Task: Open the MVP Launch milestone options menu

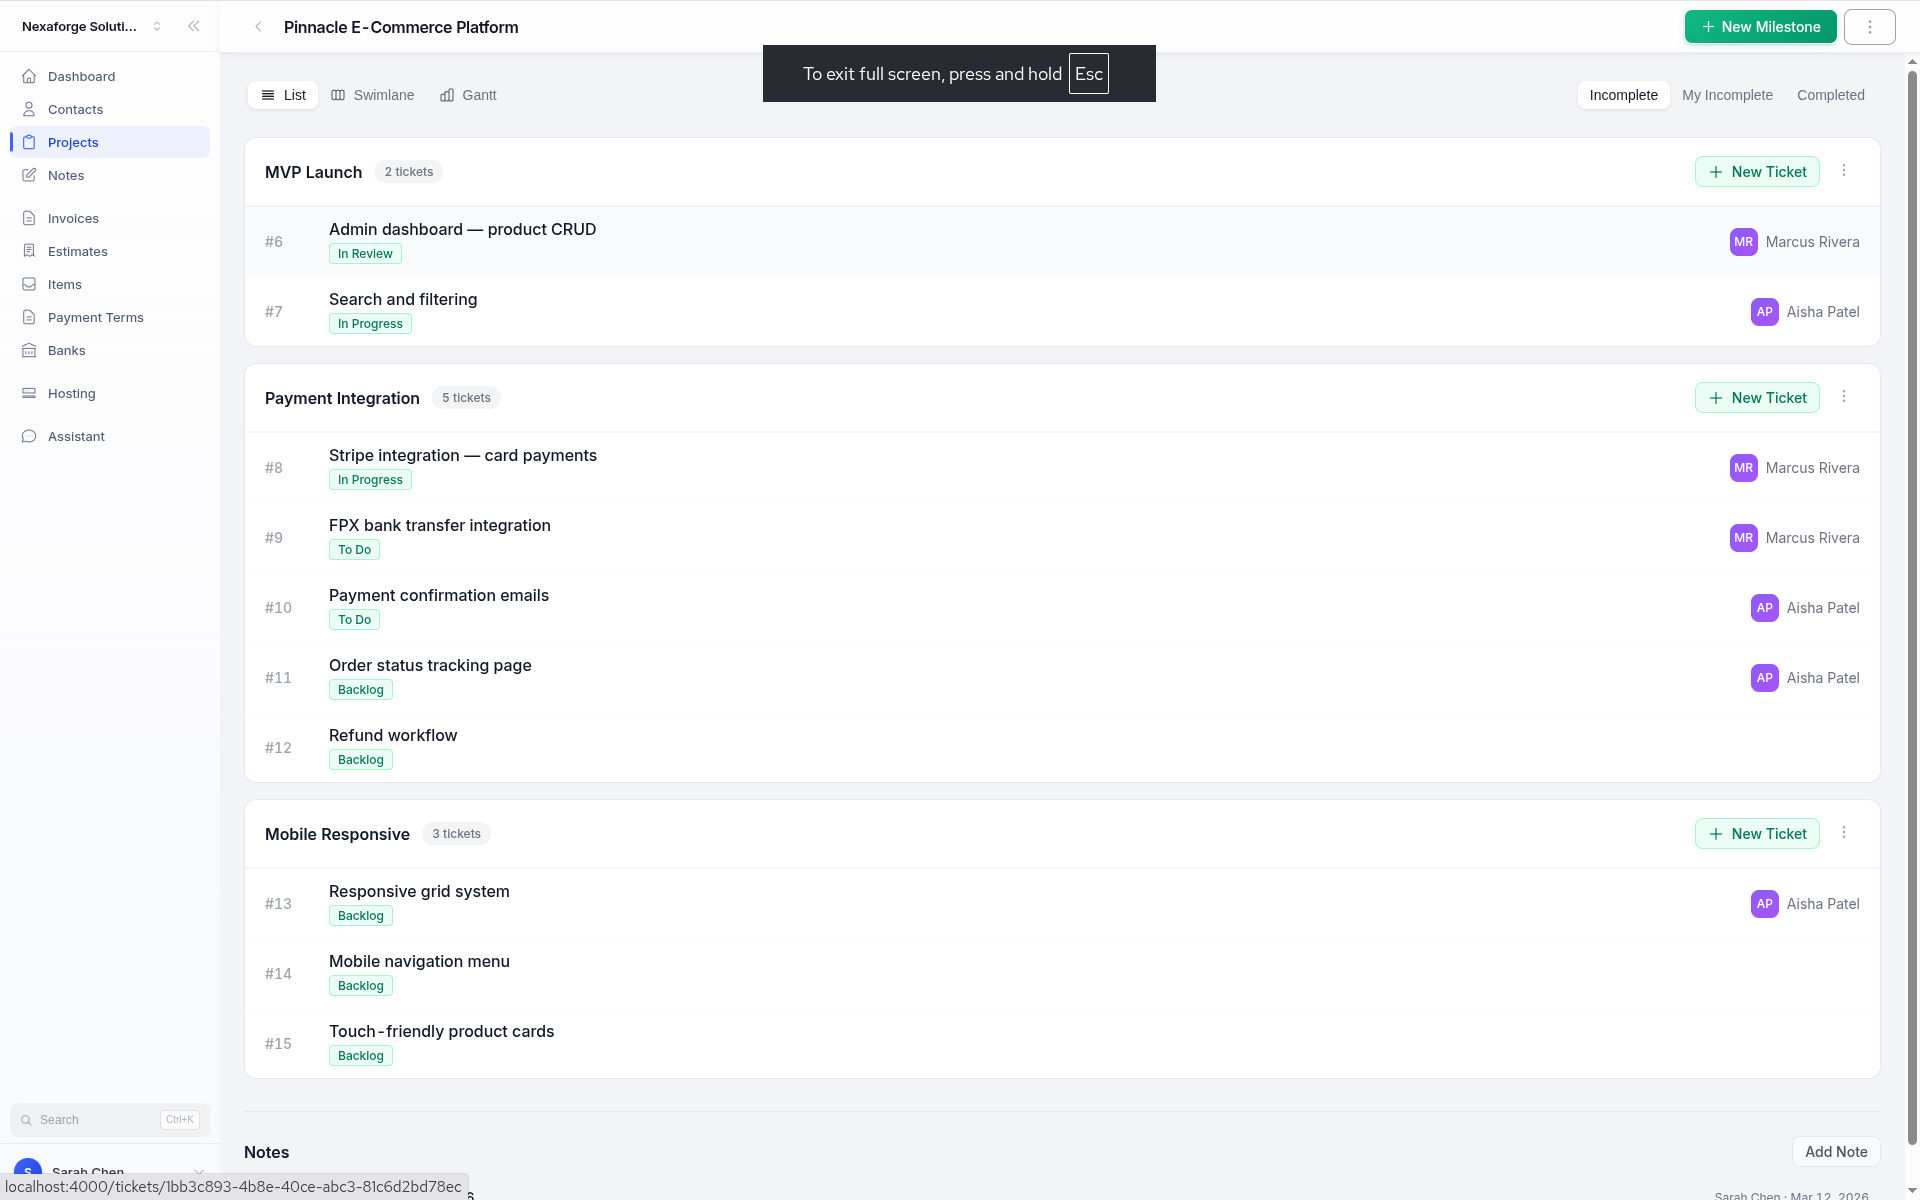Action: pos(1844,170)
